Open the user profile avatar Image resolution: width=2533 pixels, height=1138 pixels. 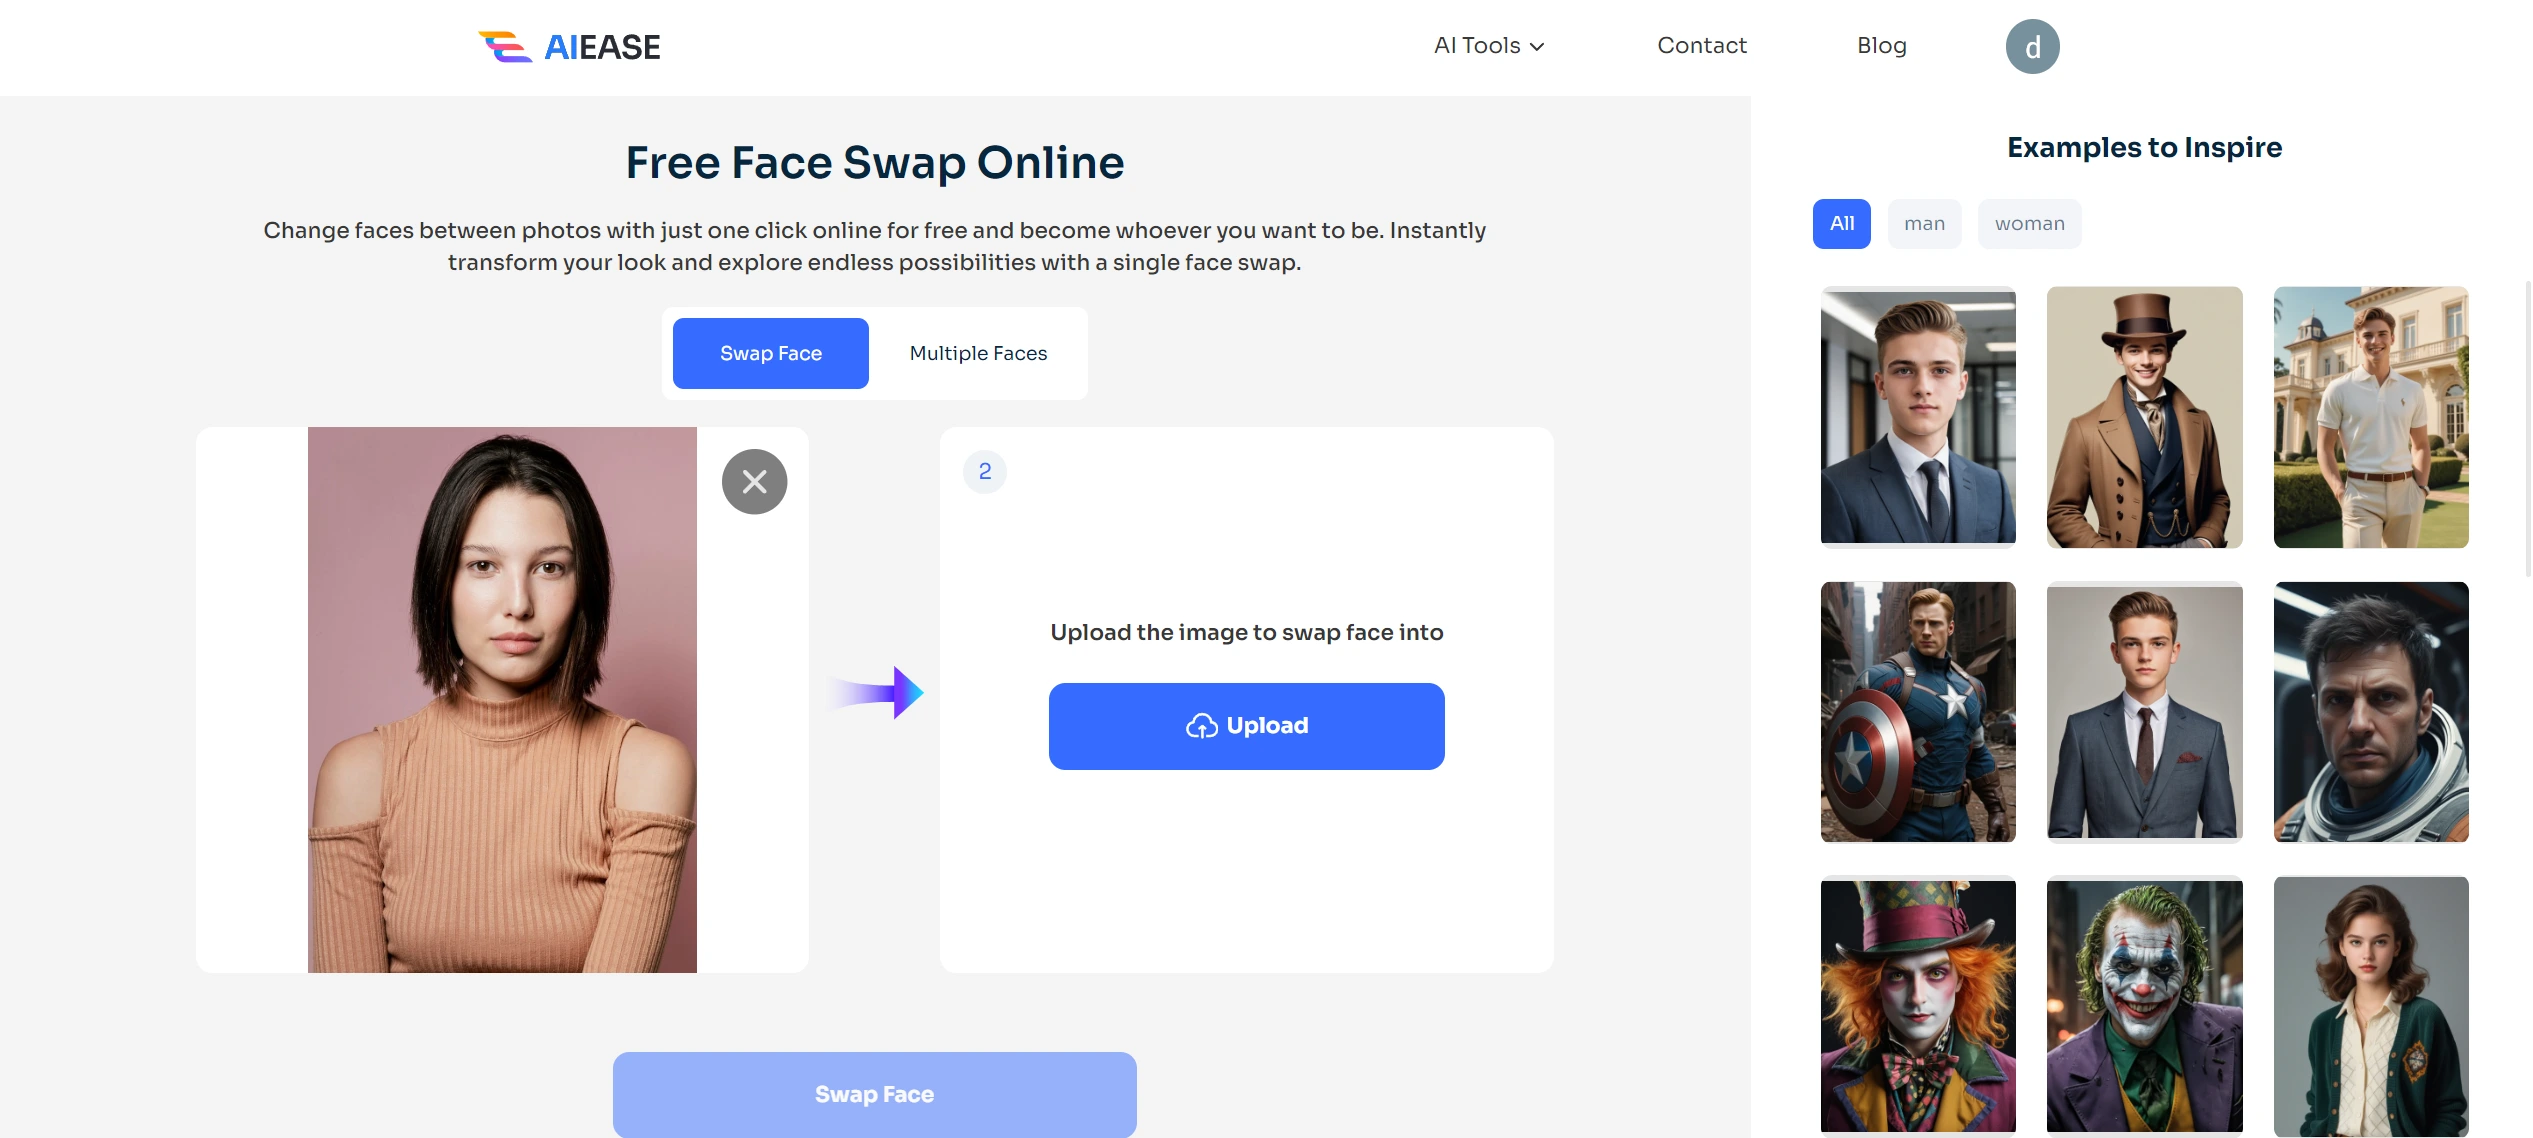tap(2031, 47)
